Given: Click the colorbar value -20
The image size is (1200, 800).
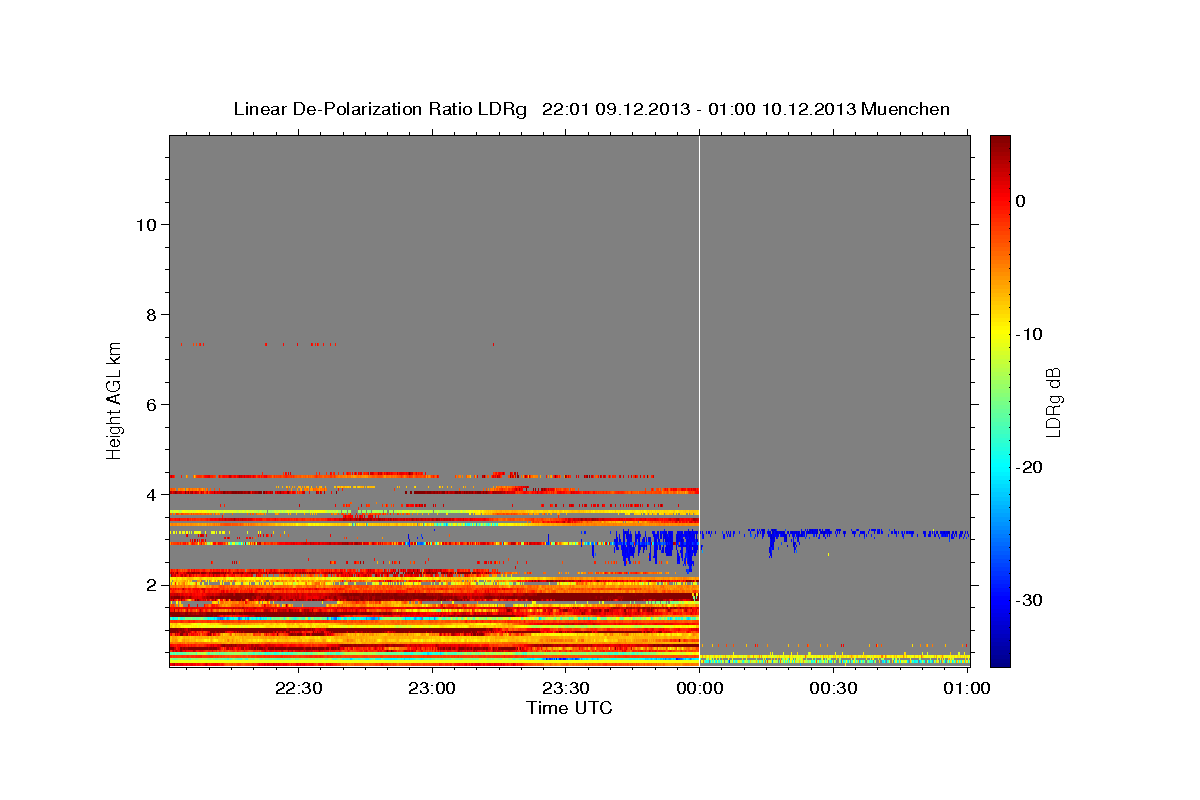Looking at the screenshot, I should tap(1028, 467).
